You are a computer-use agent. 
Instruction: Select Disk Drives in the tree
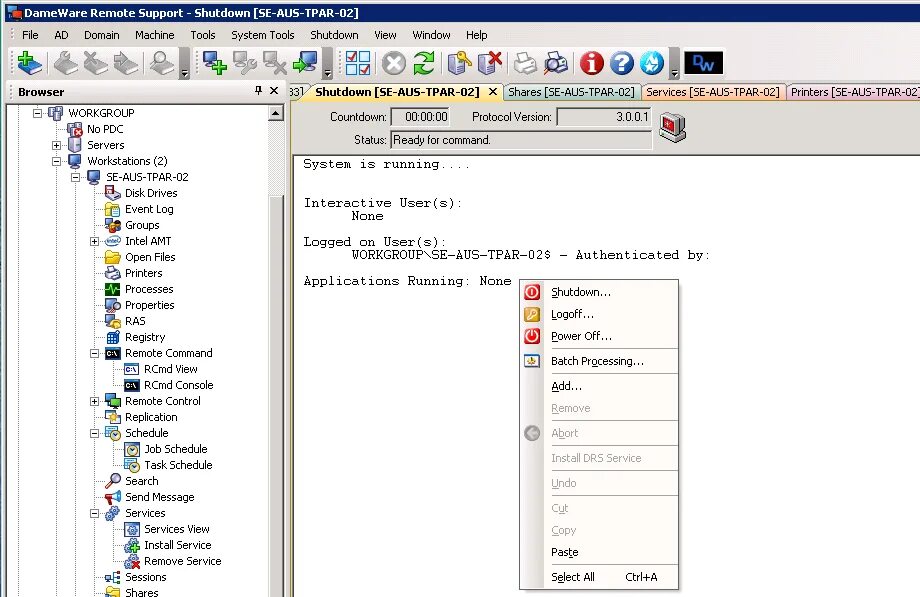[151, 193]
